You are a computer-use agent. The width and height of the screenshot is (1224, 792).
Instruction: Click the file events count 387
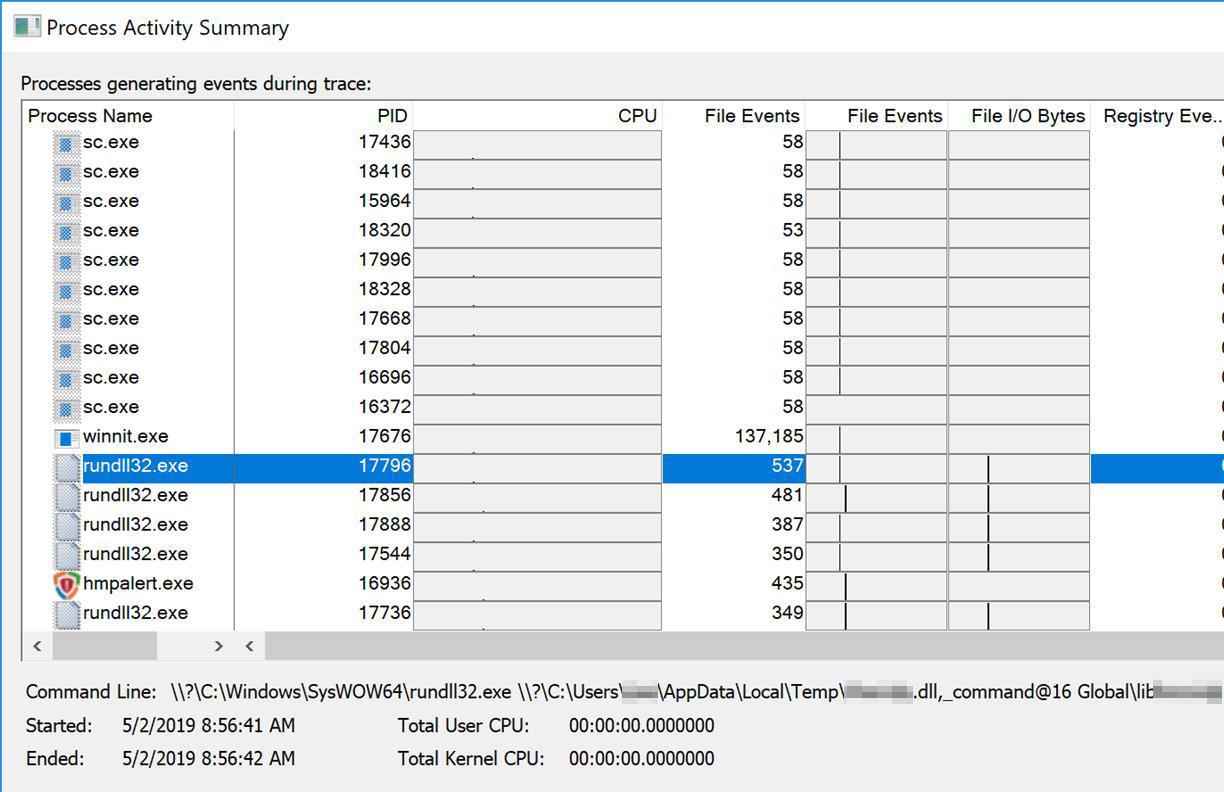787,525
